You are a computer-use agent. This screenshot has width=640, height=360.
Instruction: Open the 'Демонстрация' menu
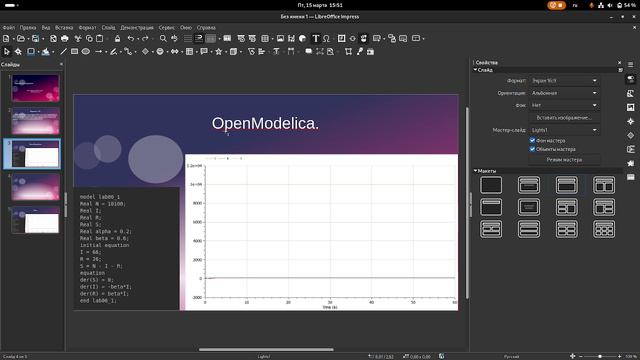pos(137,27)
